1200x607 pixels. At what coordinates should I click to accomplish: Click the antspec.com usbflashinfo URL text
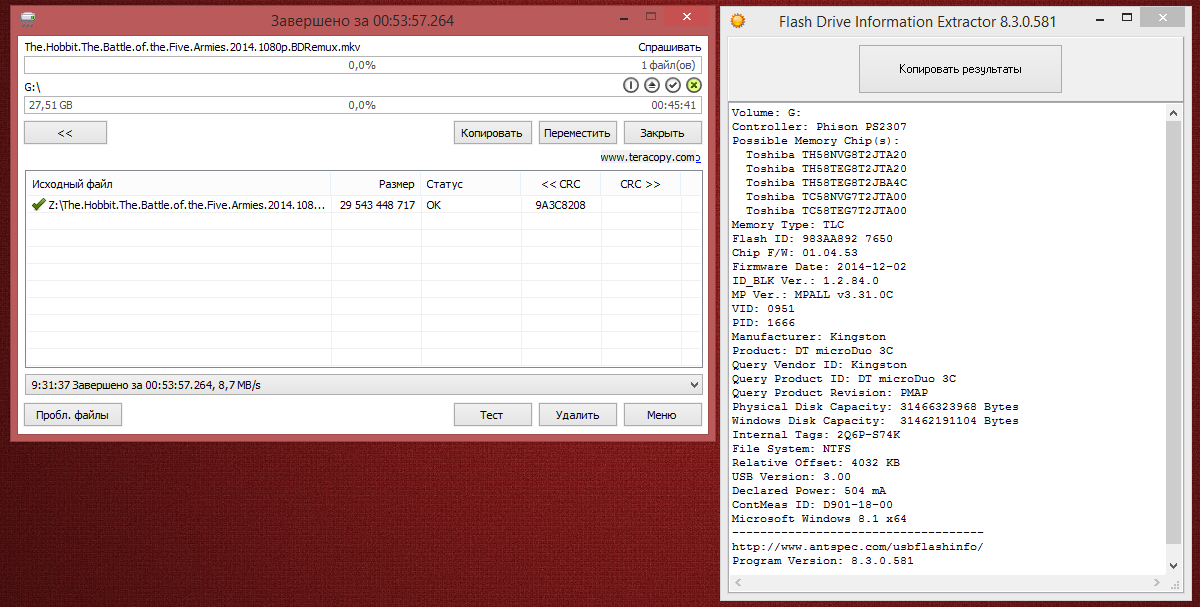(858, 547)
